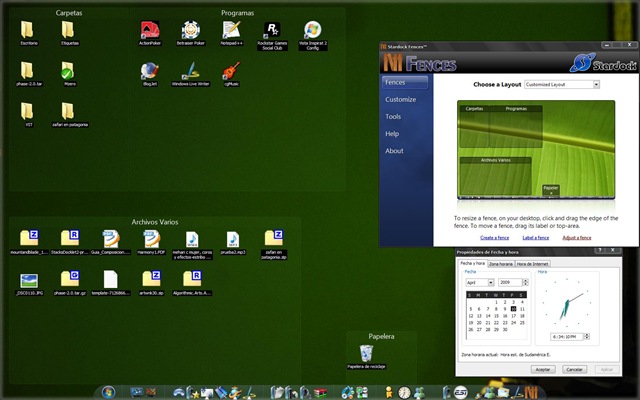
Task: Pick day 15 in the April calendar
Action: (496, 316)
